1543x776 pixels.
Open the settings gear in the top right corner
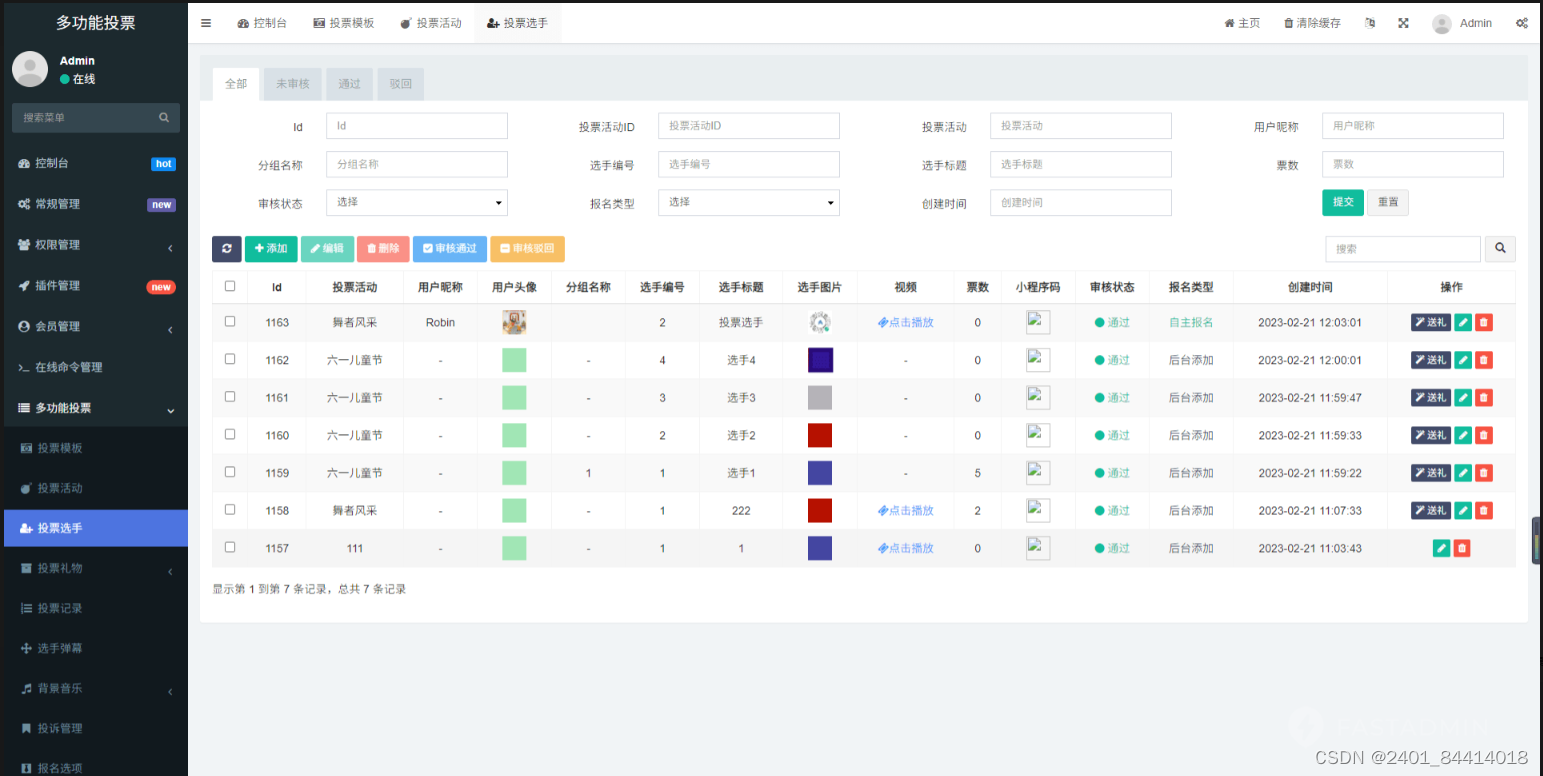pyautogui.click(x=1522, y=22)
